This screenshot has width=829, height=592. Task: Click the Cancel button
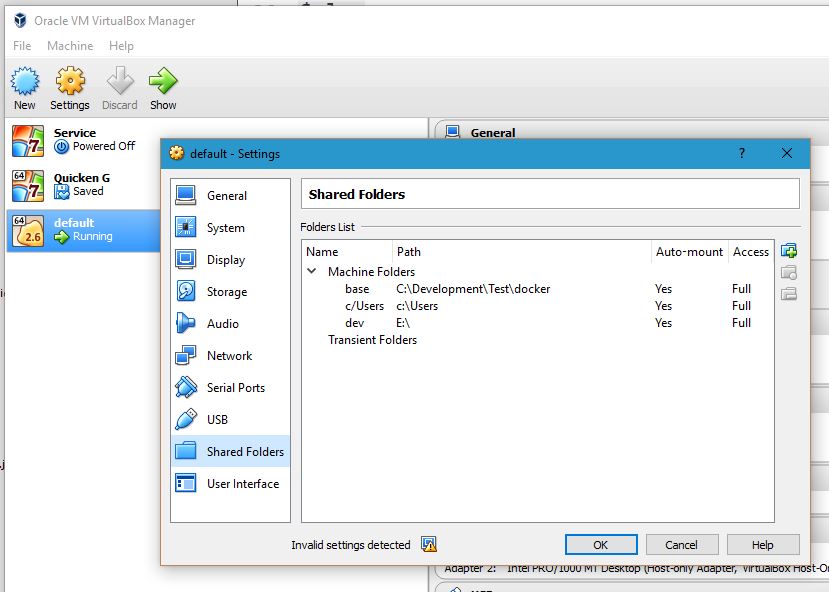point(681,544)
